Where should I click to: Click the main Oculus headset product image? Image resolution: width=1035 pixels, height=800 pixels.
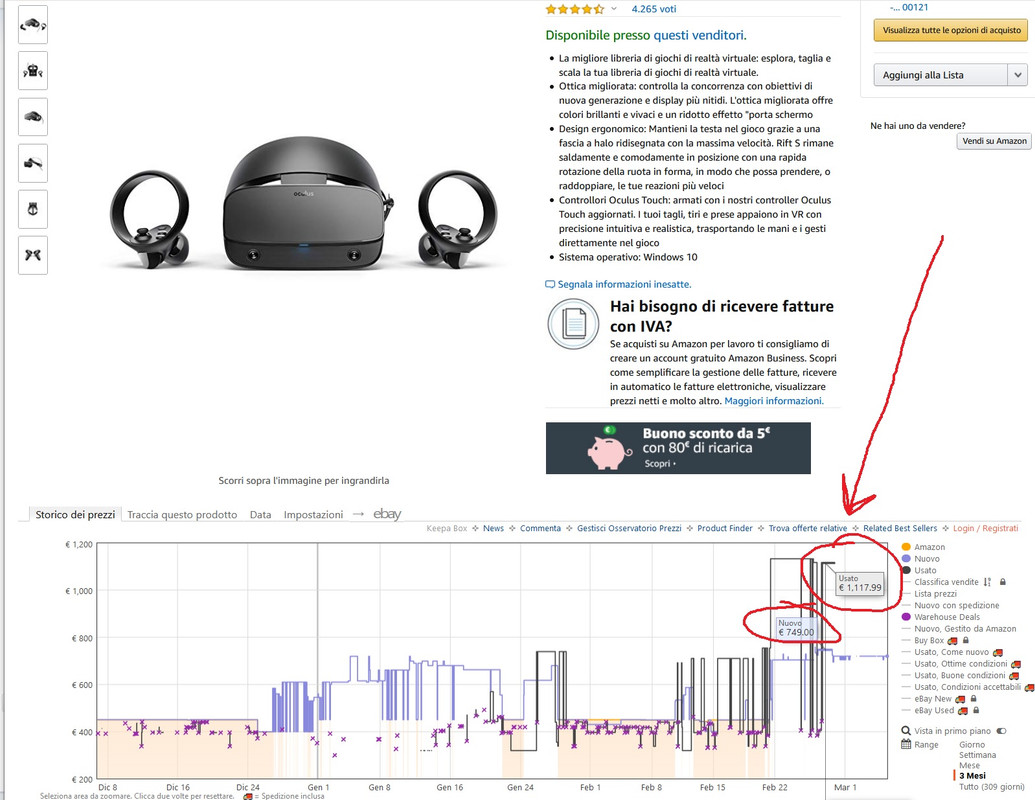[x=304, y=203]
